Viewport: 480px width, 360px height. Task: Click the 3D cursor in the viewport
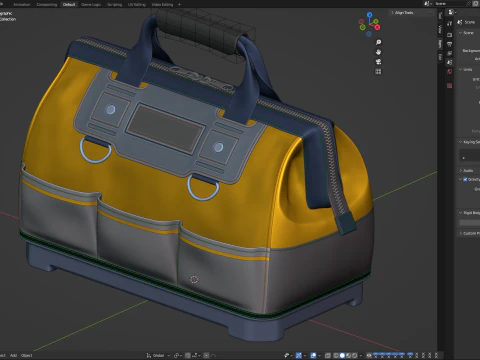point(194,279)
